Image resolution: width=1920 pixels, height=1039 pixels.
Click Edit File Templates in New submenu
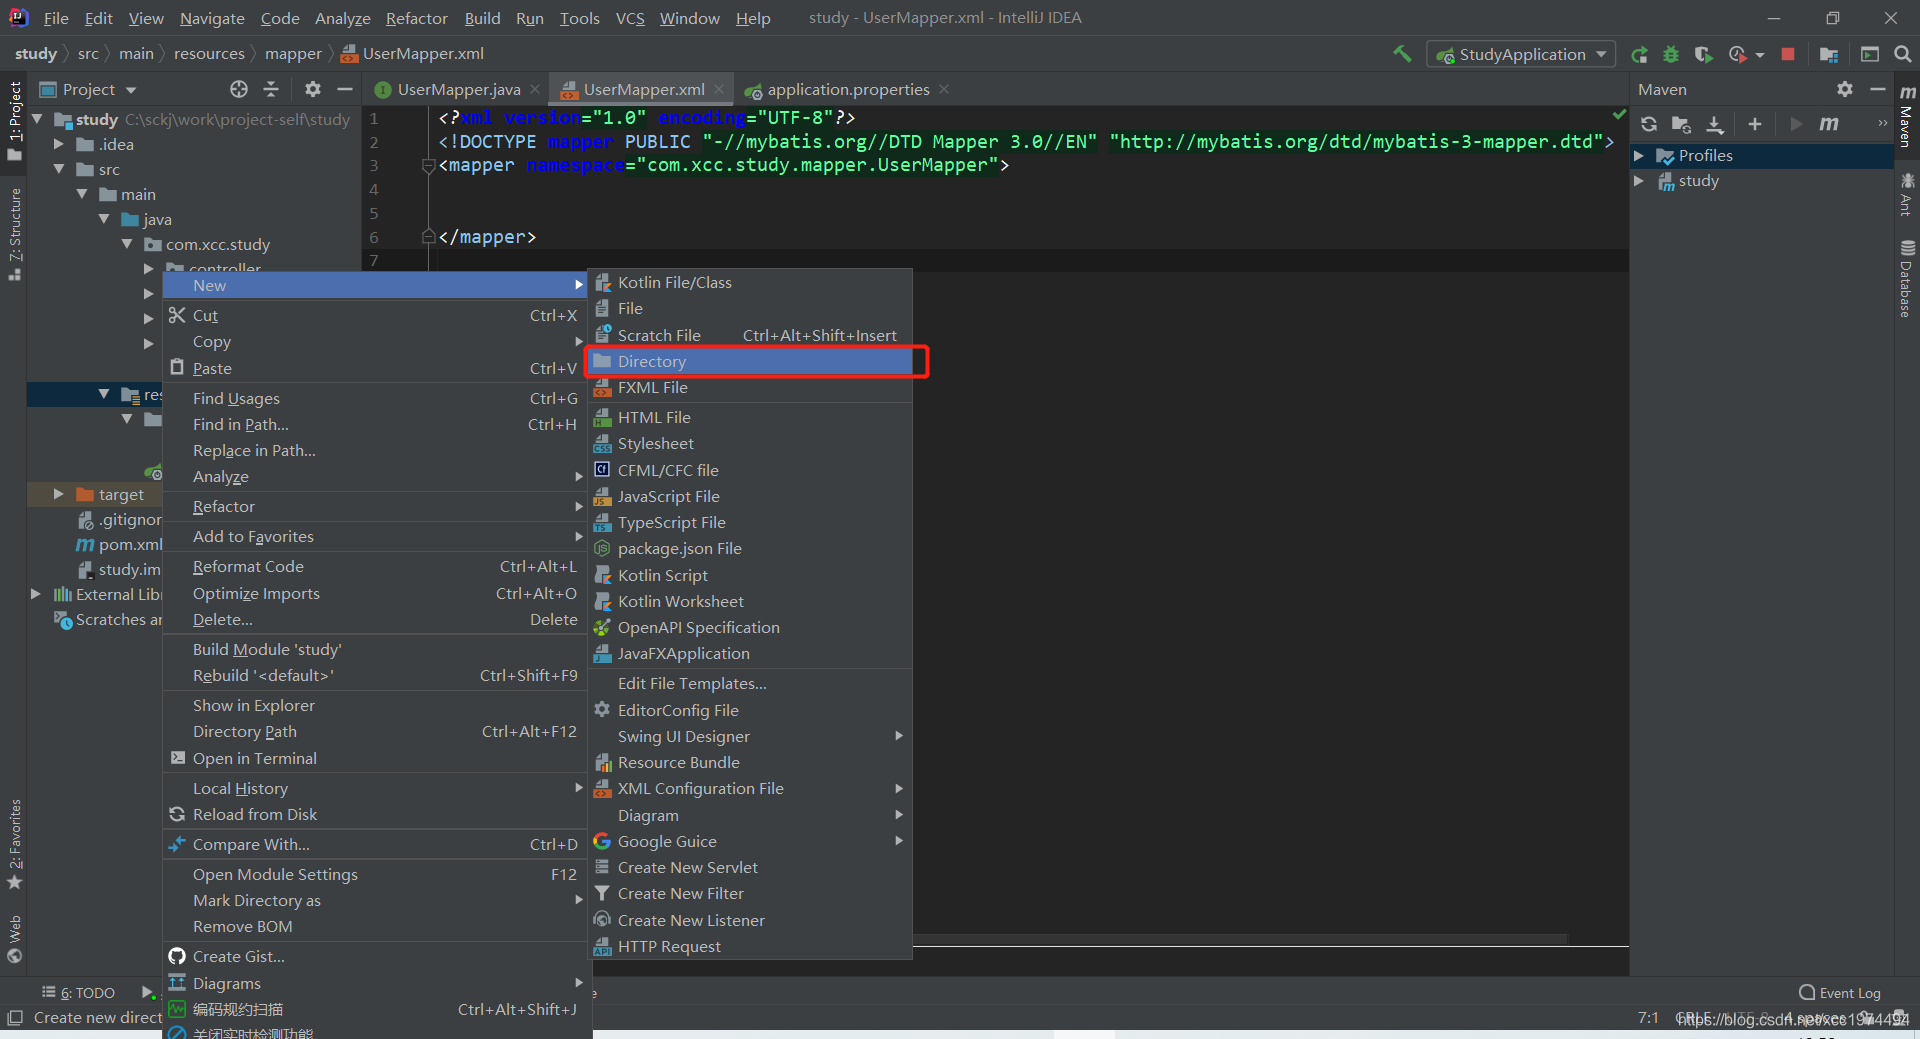(x=750, y=683)
